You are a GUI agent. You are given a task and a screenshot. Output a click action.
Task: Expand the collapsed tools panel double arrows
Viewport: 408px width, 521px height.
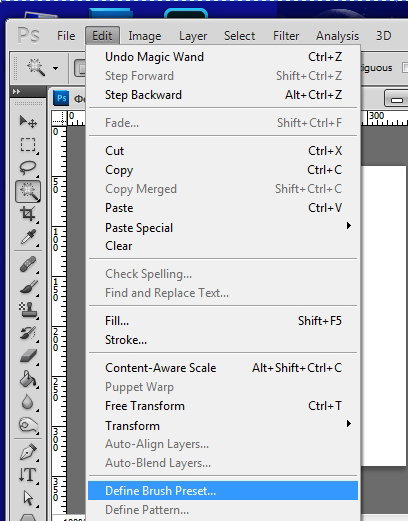(16, 91)
